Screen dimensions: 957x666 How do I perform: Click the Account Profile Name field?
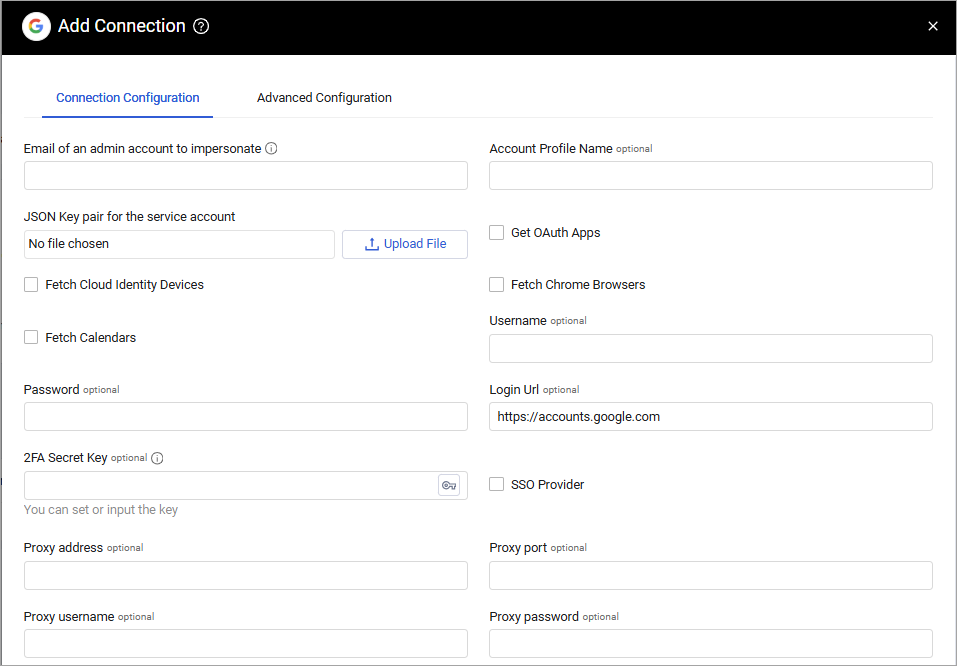(710, 176)
